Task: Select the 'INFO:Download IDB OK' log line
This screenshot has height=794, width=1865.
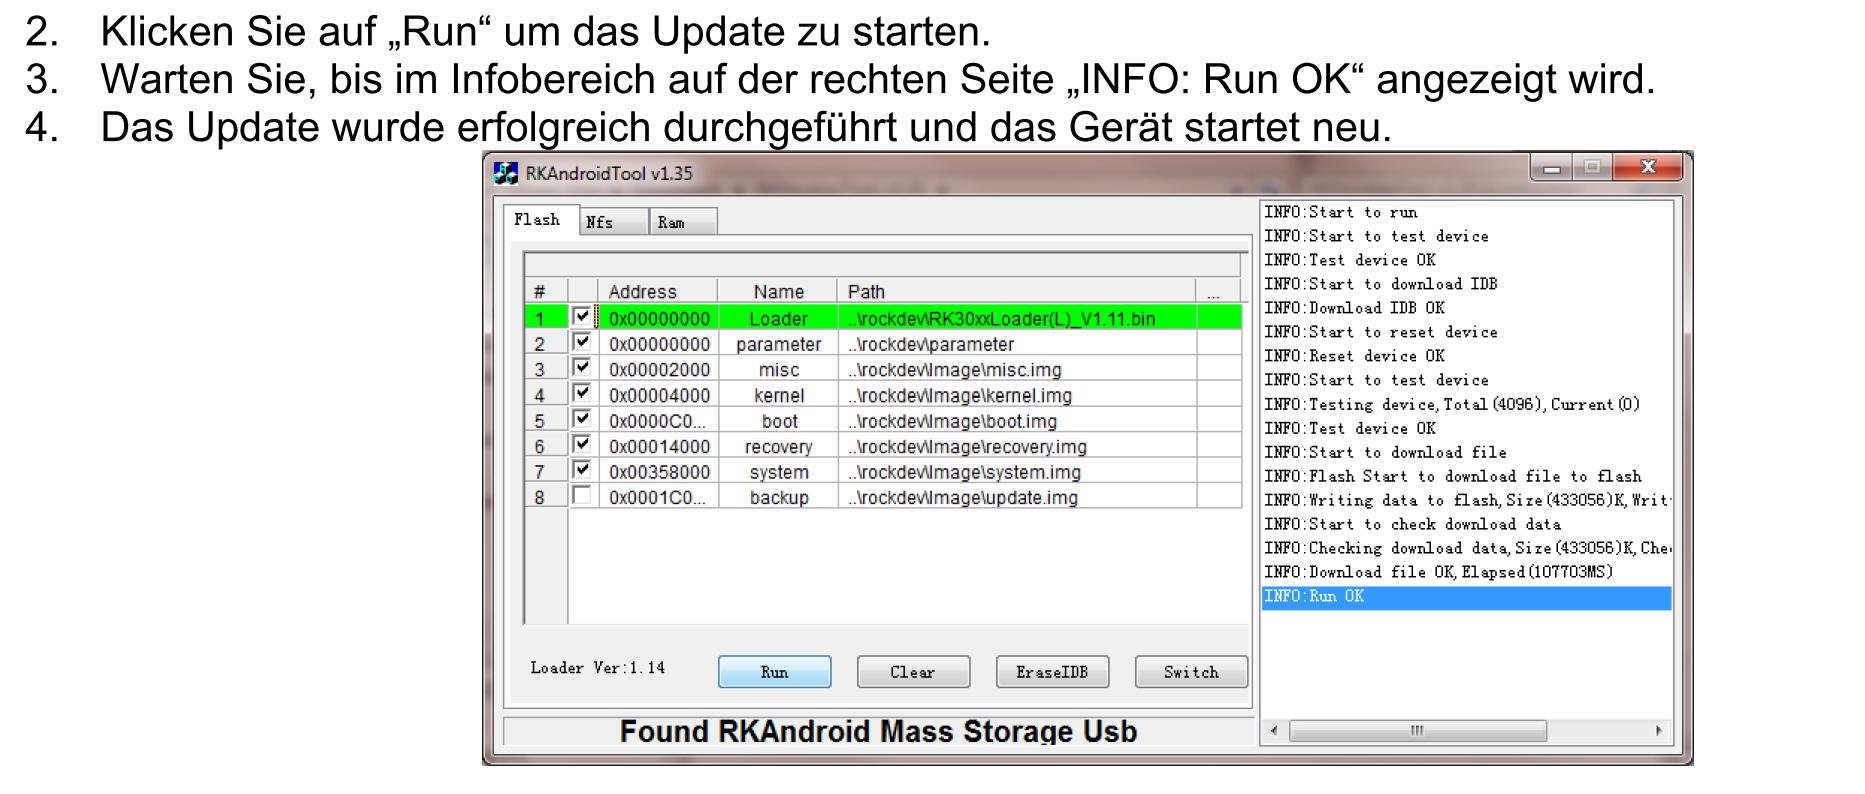Action: click(1467, 308)
